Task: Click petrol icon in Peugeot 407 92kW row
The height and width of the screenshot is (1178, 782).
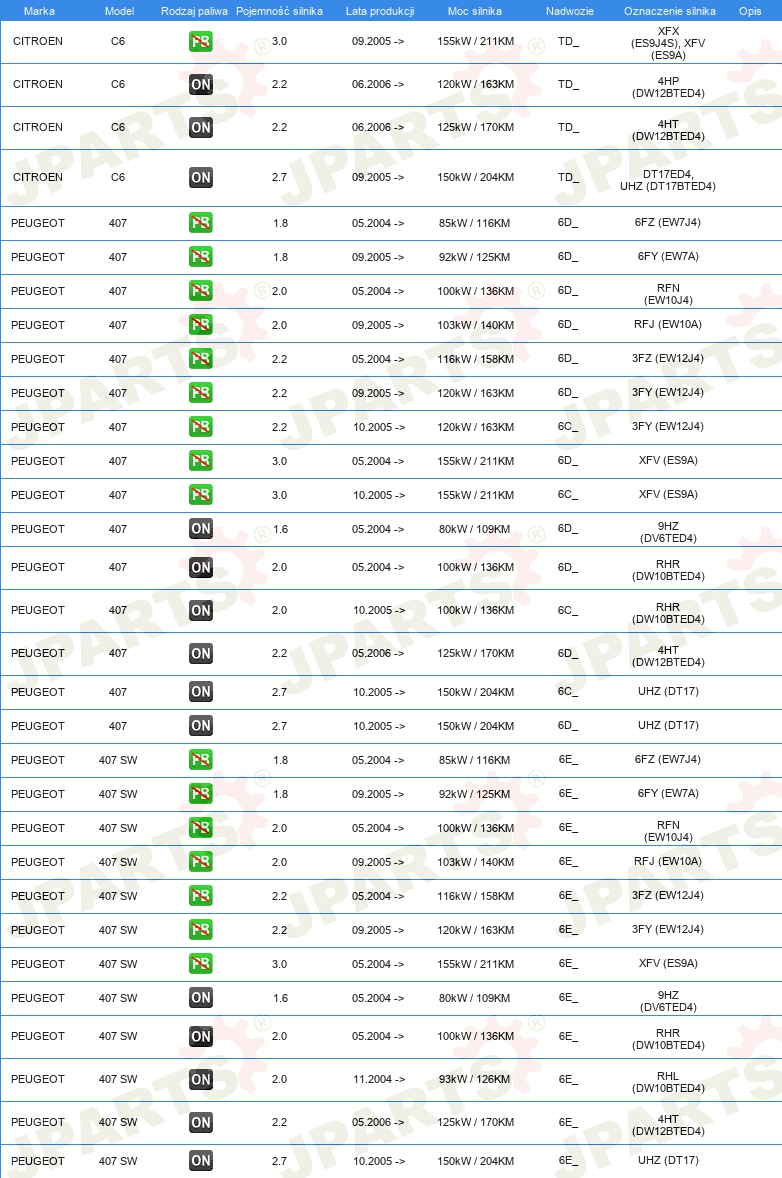Action: [x=201, y=256]
